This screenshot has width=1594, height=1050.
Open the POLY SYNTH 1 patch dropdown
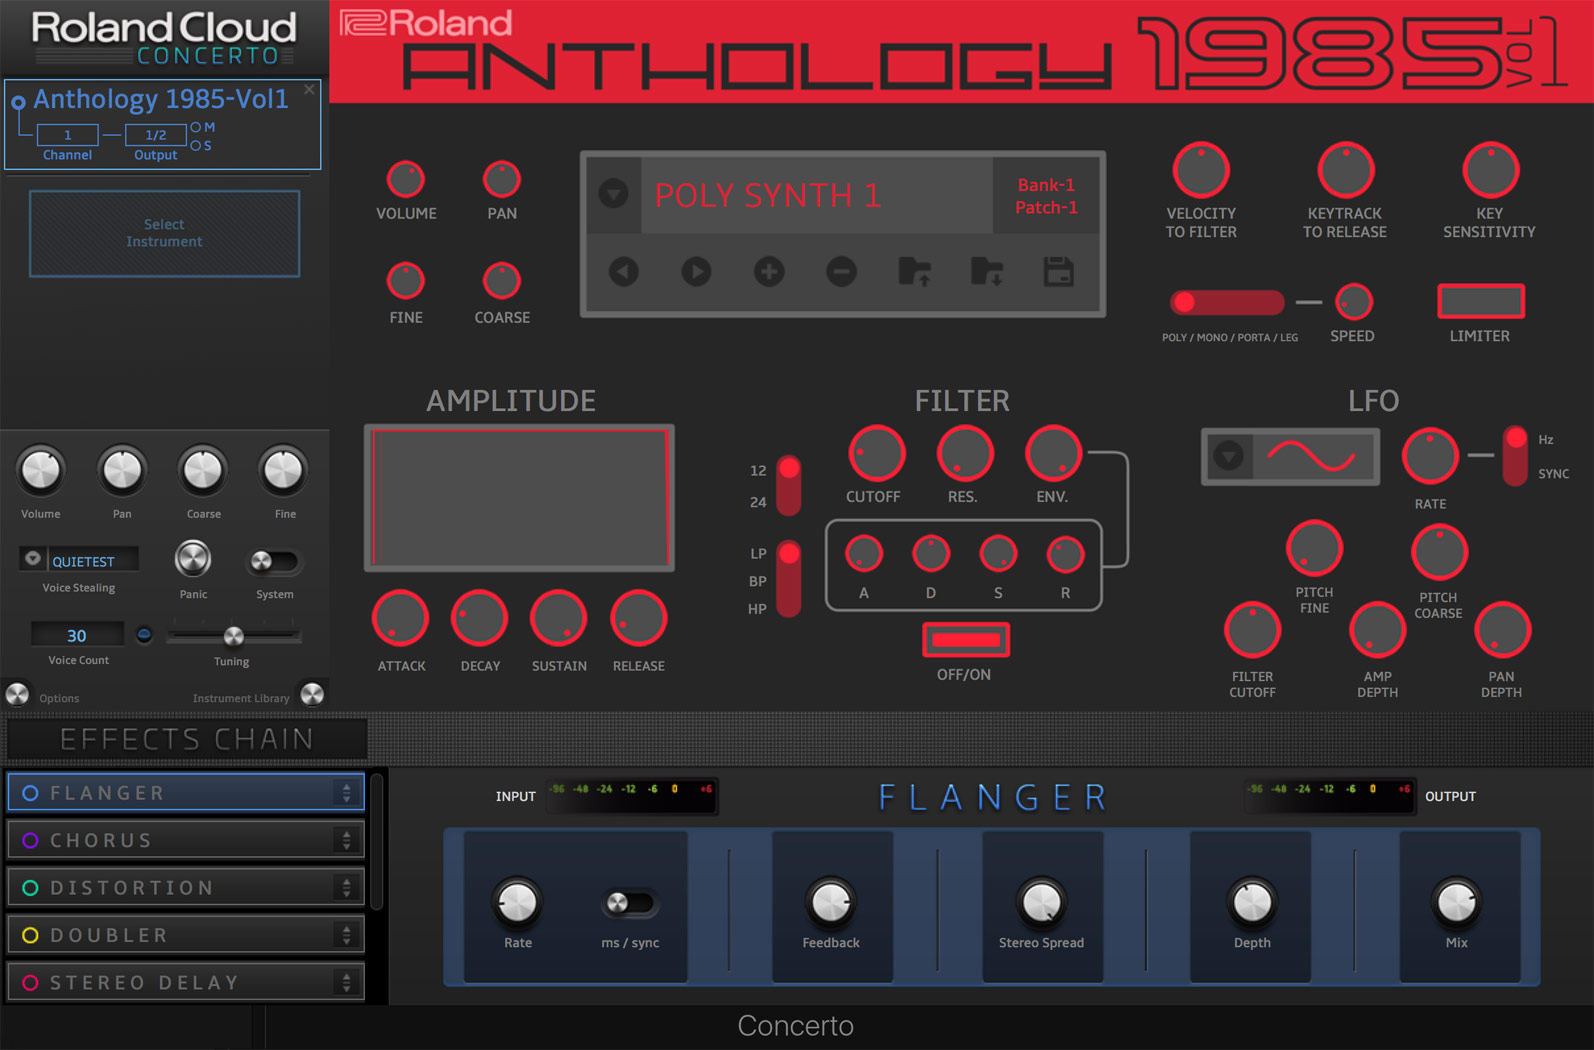click(614, 193)
